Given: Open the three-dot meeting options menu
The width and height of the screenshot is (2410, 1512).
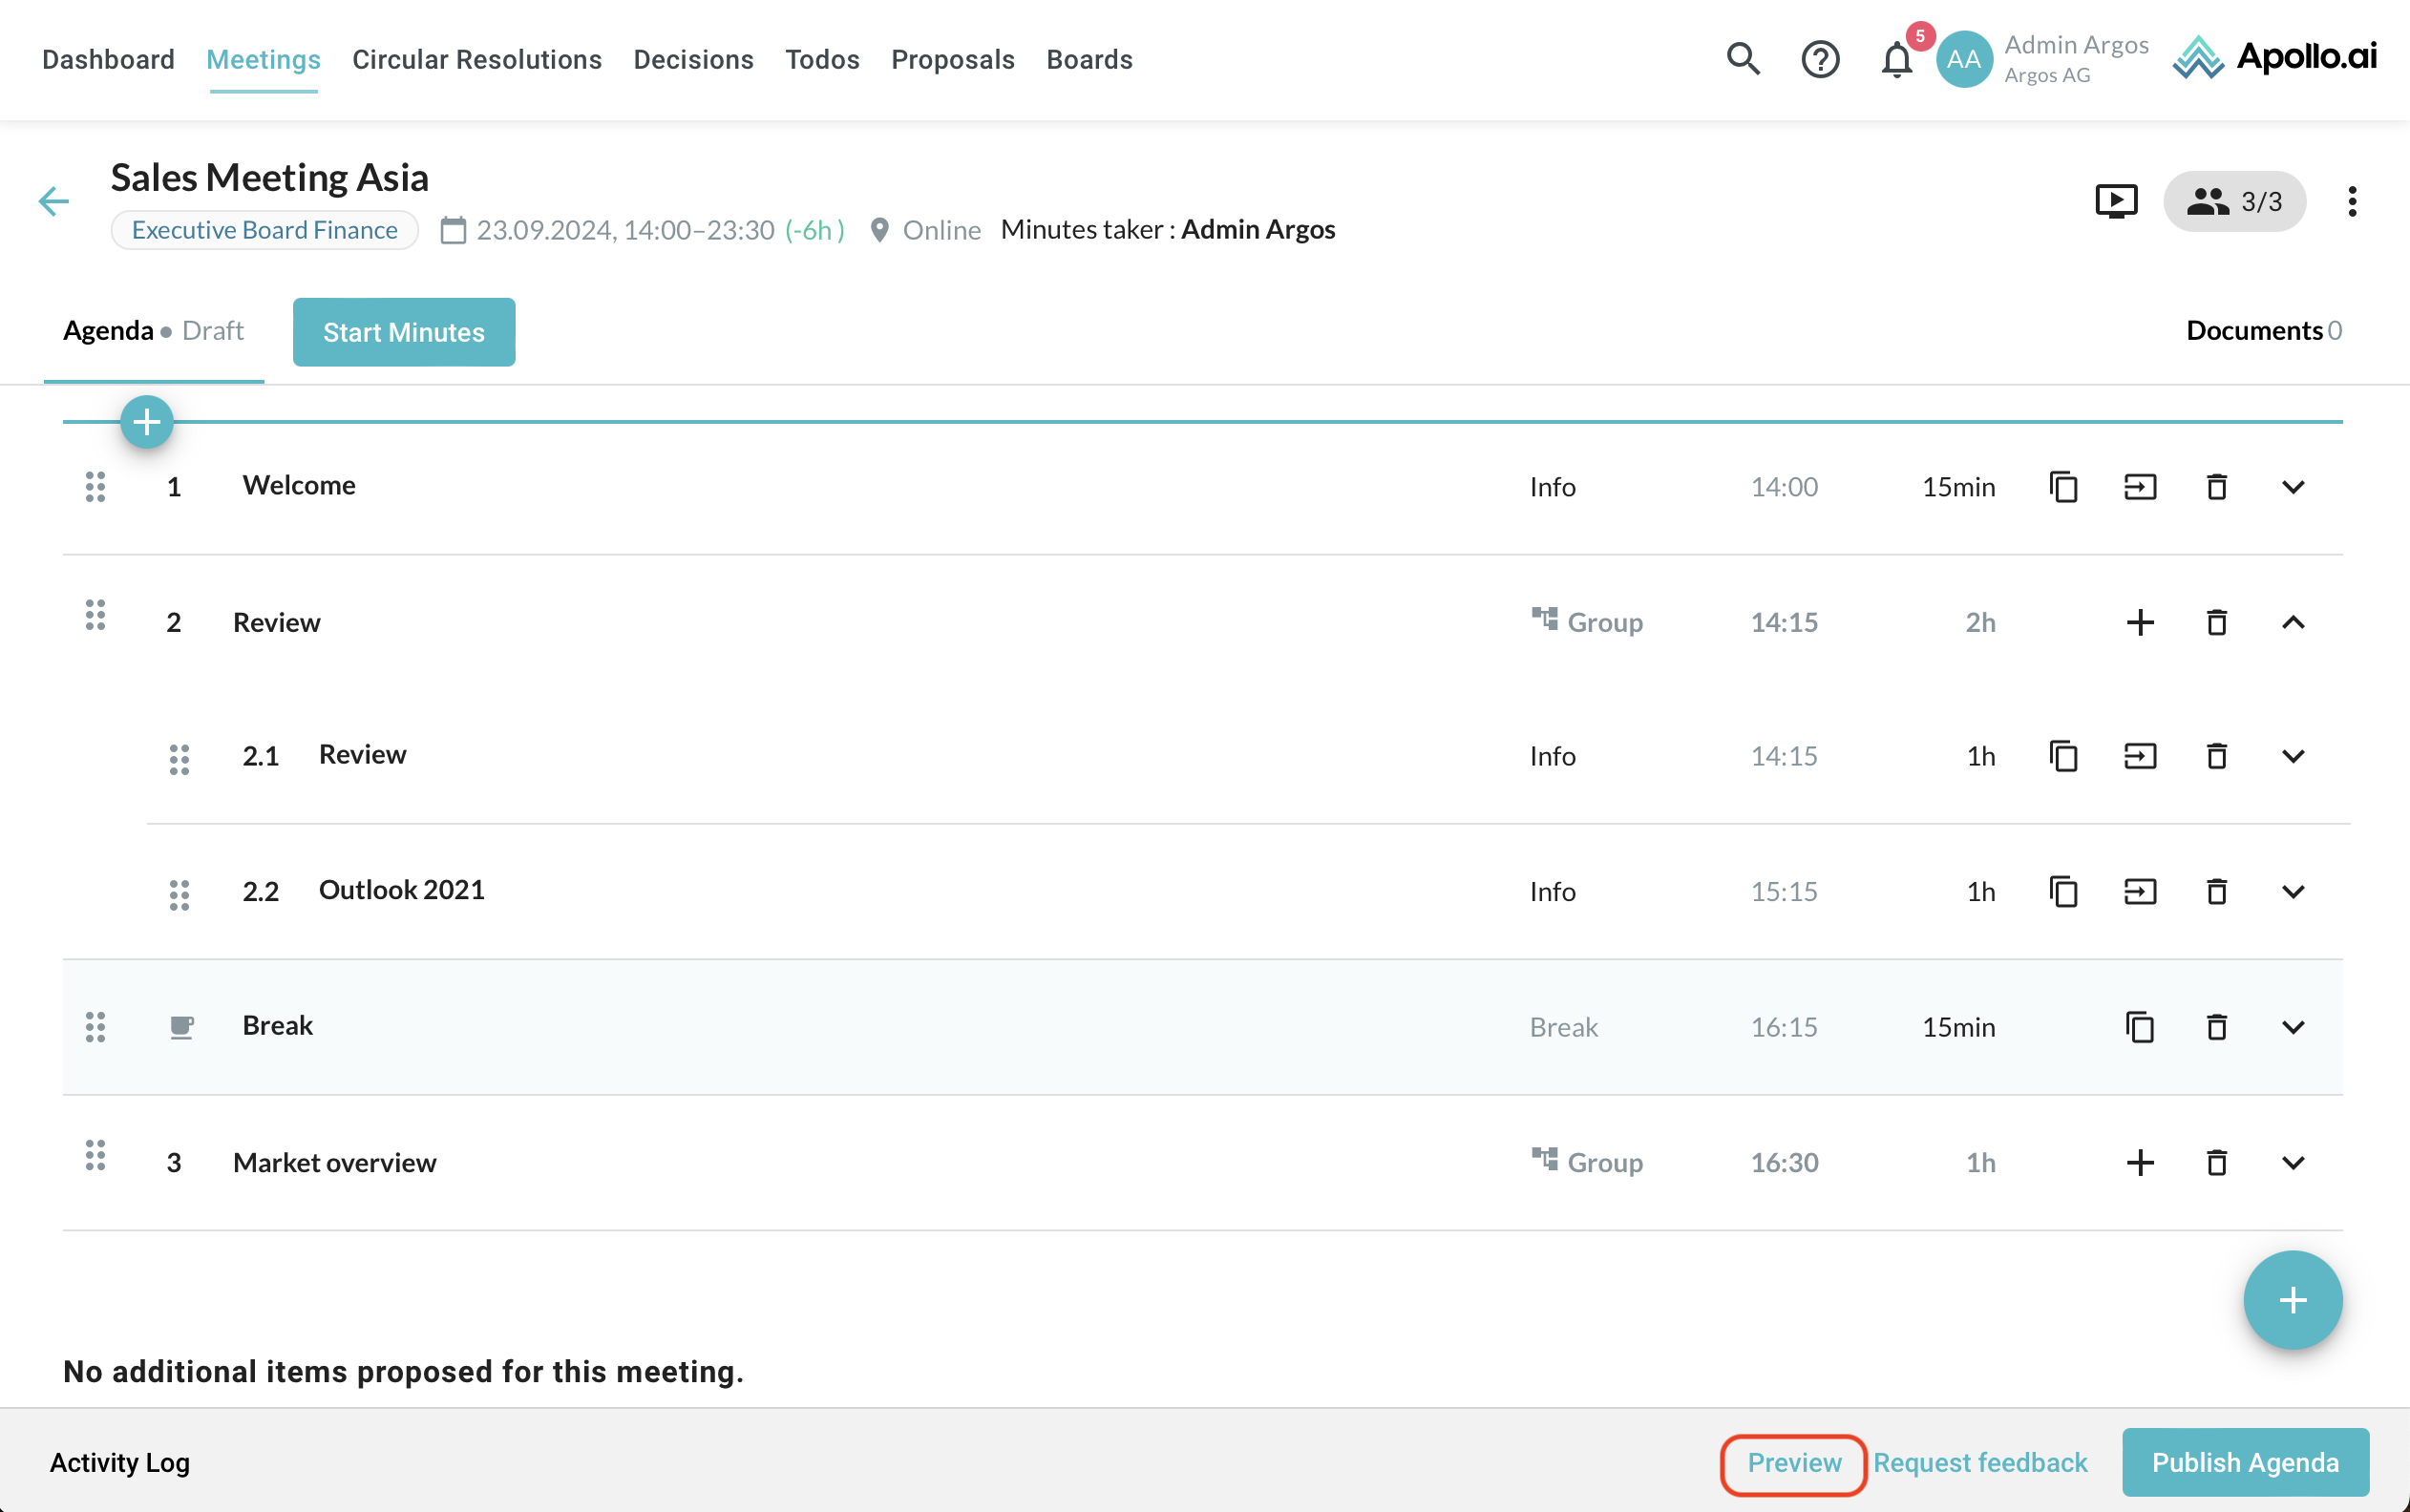Looking at the screenshot, I should click(2352, 201).
